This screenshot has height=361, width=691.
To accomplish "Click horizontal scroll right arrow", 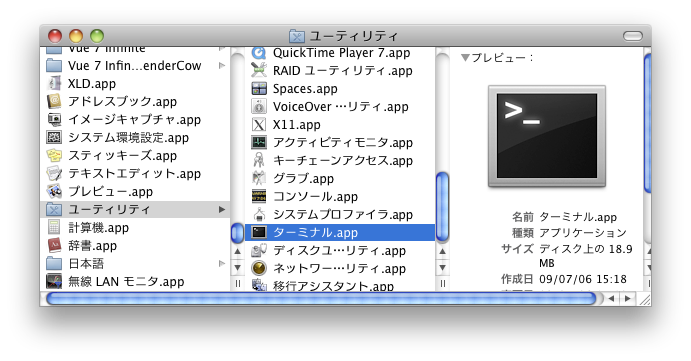I will coord(628,298).
